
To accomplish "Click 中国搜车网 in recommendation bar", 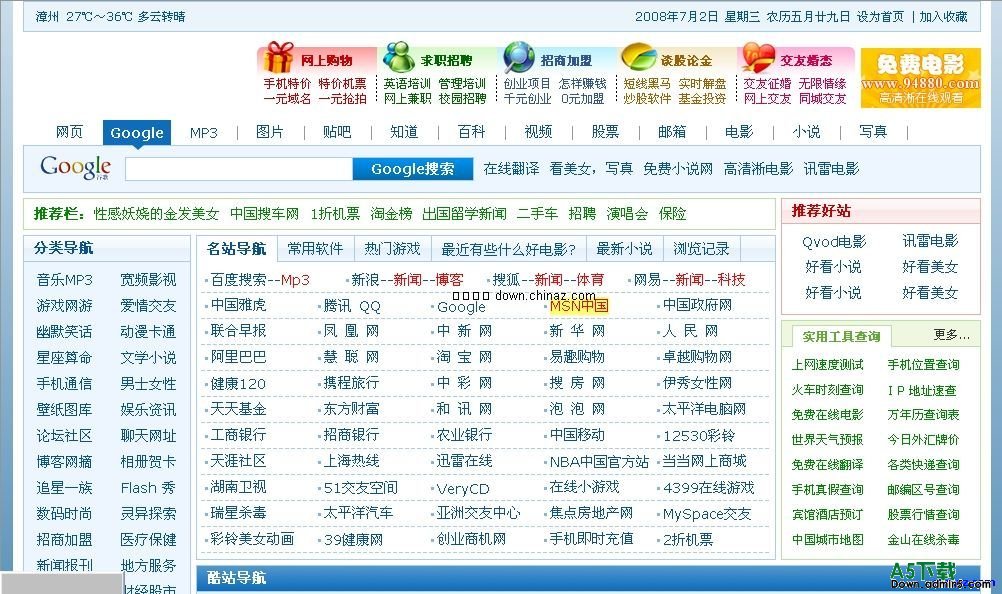I will (x=265, y=213).
